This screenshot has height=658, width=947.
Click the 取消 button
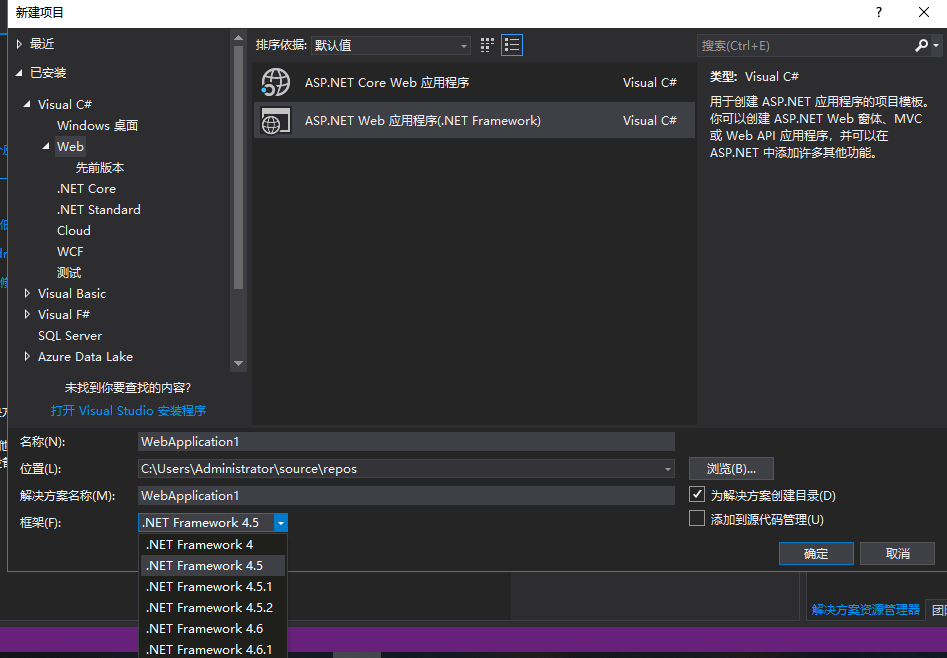point(897,553)
